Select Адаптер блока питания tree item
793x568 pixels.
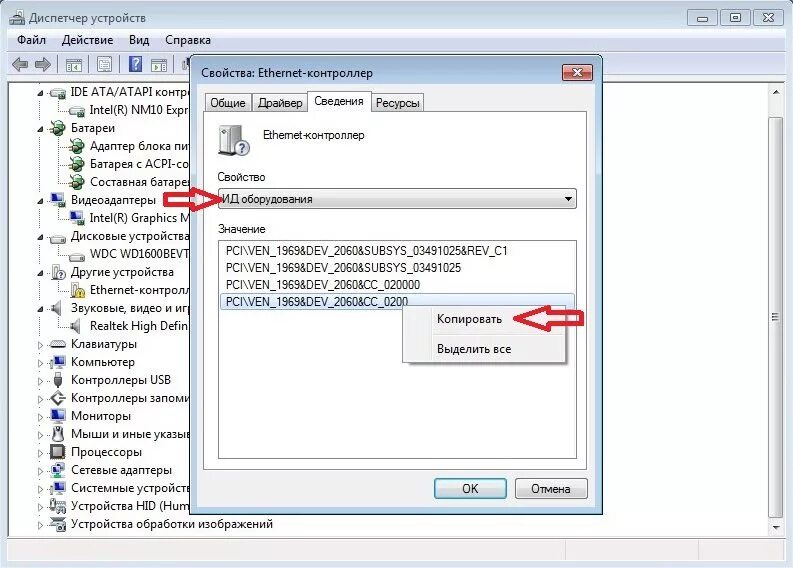[x=139, y=146]
